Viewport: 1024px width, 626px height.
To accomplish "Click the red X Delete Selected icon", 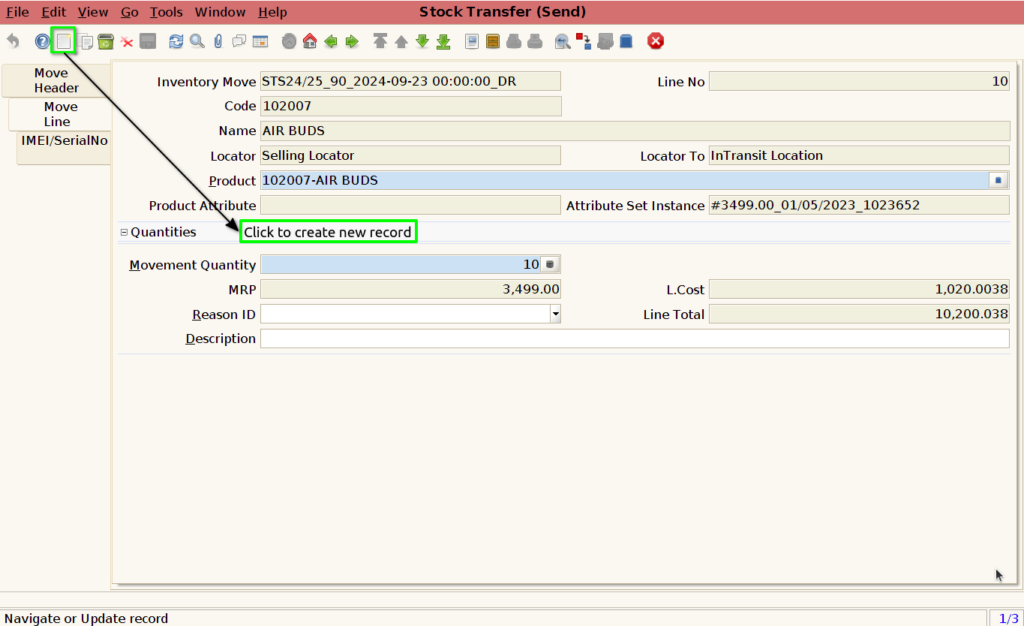I will (127, 41).
